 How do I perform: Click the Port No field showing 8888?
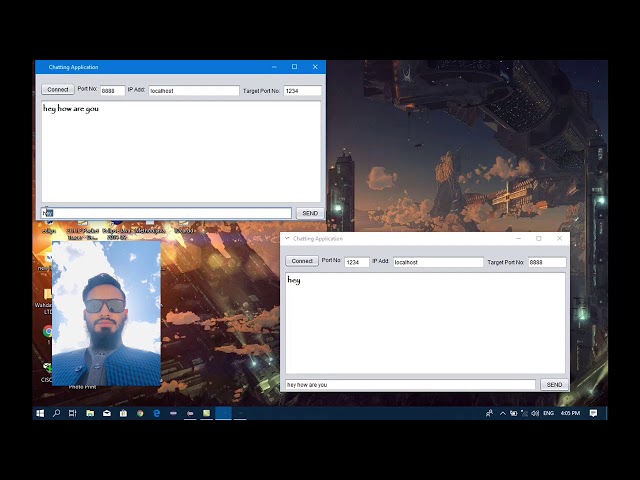pyautogui.click(x=112, y=91)
